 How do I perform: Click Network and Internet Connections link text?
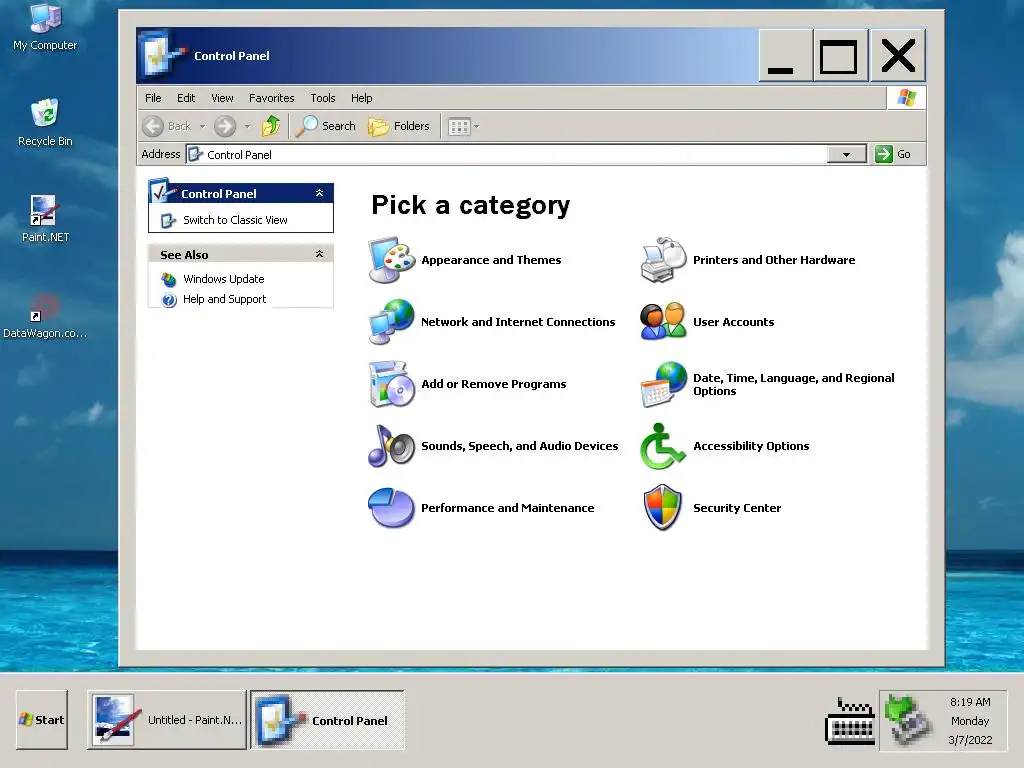tap(518, 322)
